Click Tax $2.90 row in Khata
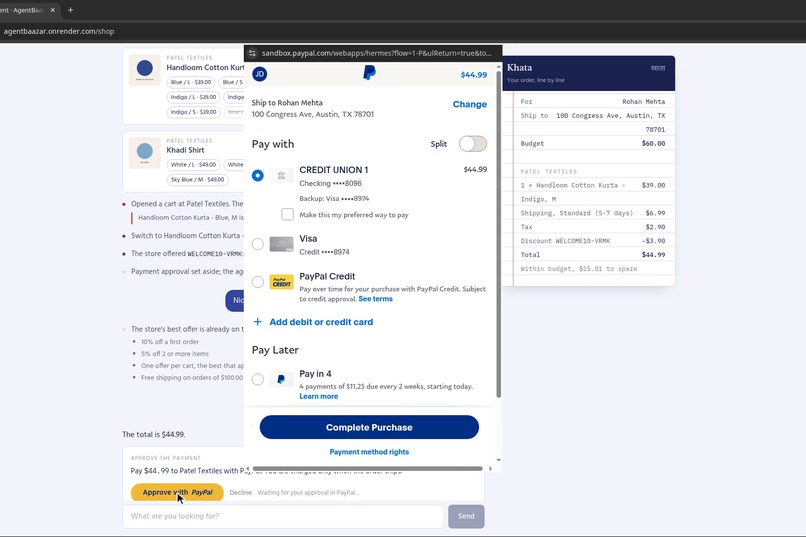Viewport: 806px width, 537px height. point(593,227)
